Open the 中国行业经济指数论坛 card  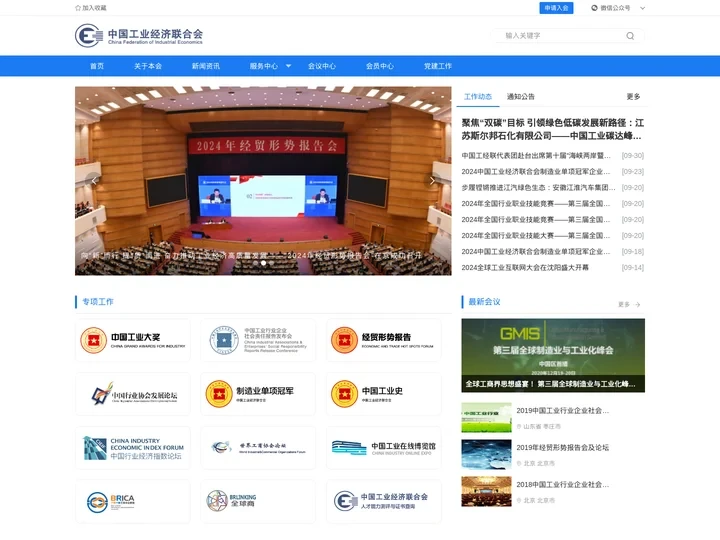133,448
